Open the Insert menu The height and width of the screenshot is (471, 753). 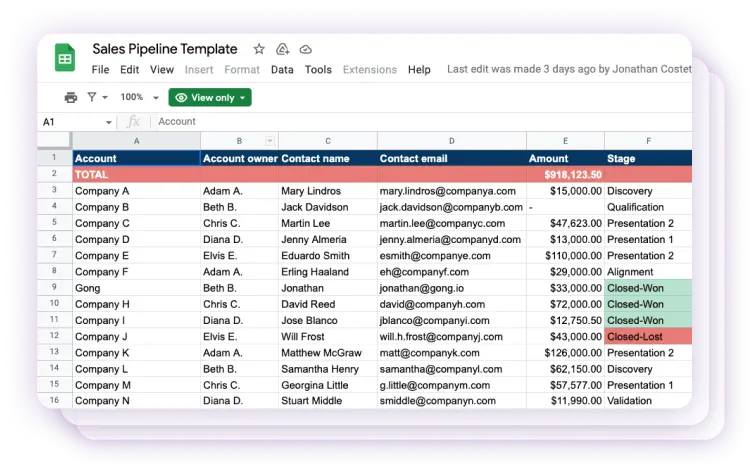tap(199, 70)
